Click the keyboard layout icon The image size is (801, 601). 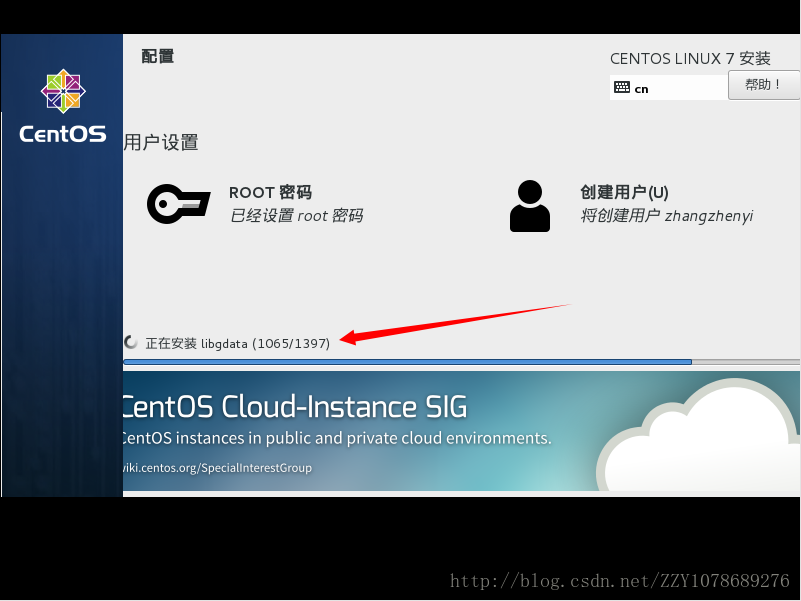point(622,87)
